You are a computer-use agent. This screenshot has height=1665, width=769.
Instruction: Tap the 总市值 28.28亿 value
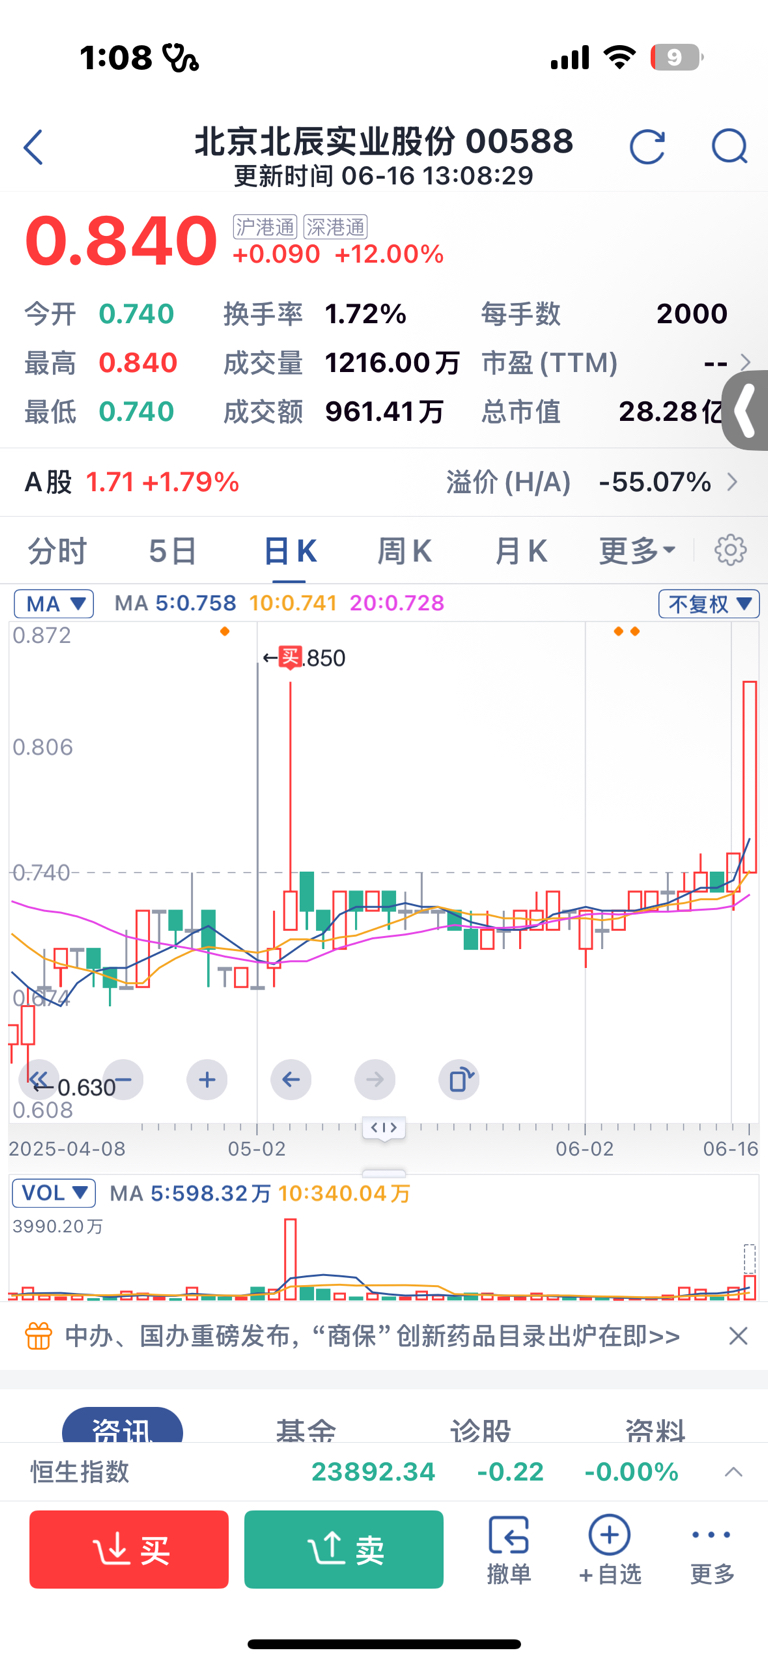coord(672,411)
